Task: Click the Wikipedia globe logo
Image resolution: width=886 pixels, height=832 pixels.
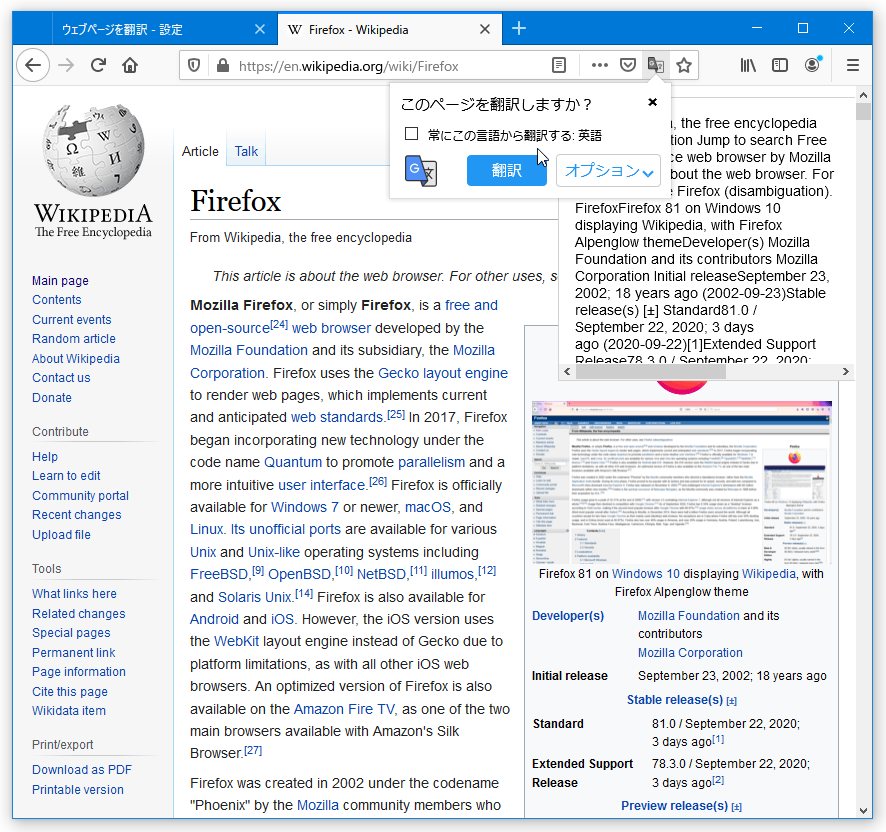Action: (94, 150)
